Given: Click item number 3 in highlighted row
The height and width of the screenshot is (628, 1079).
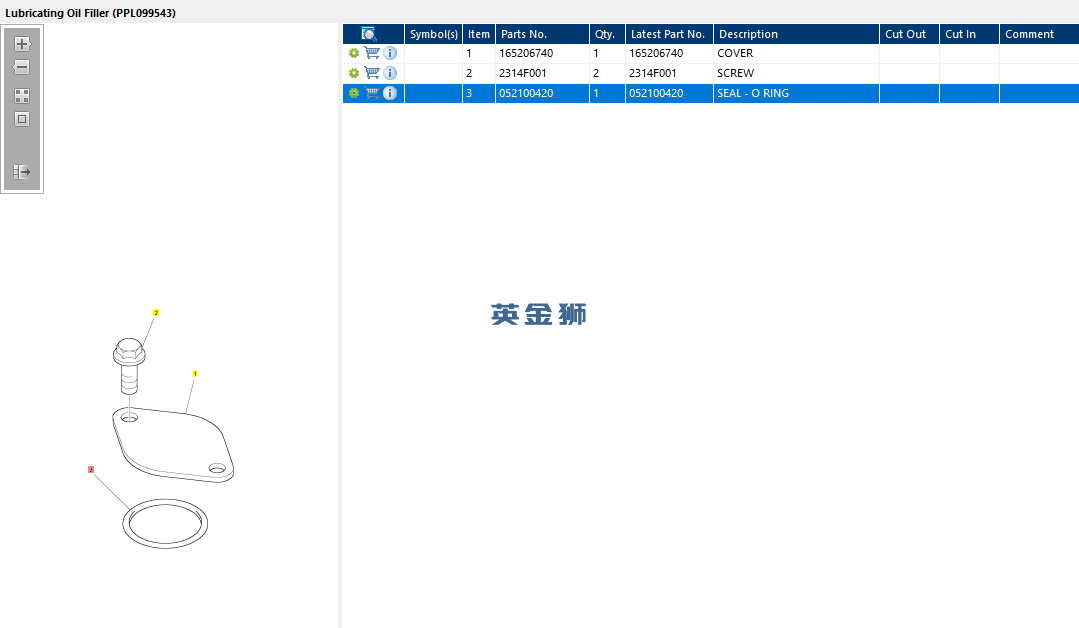Looking at the screenshot, I should tap(479, 93).
